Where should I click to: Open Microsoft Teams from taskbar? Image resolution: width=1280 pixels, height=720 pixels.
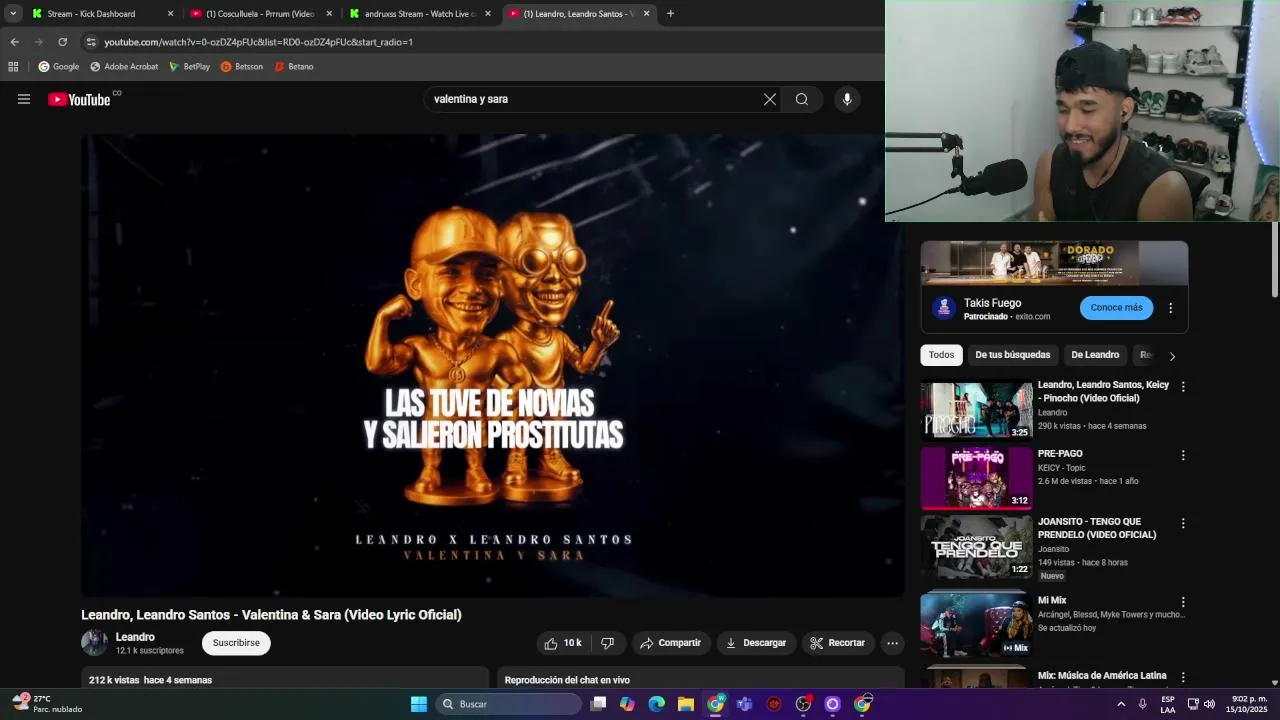(x=744, y=704)
